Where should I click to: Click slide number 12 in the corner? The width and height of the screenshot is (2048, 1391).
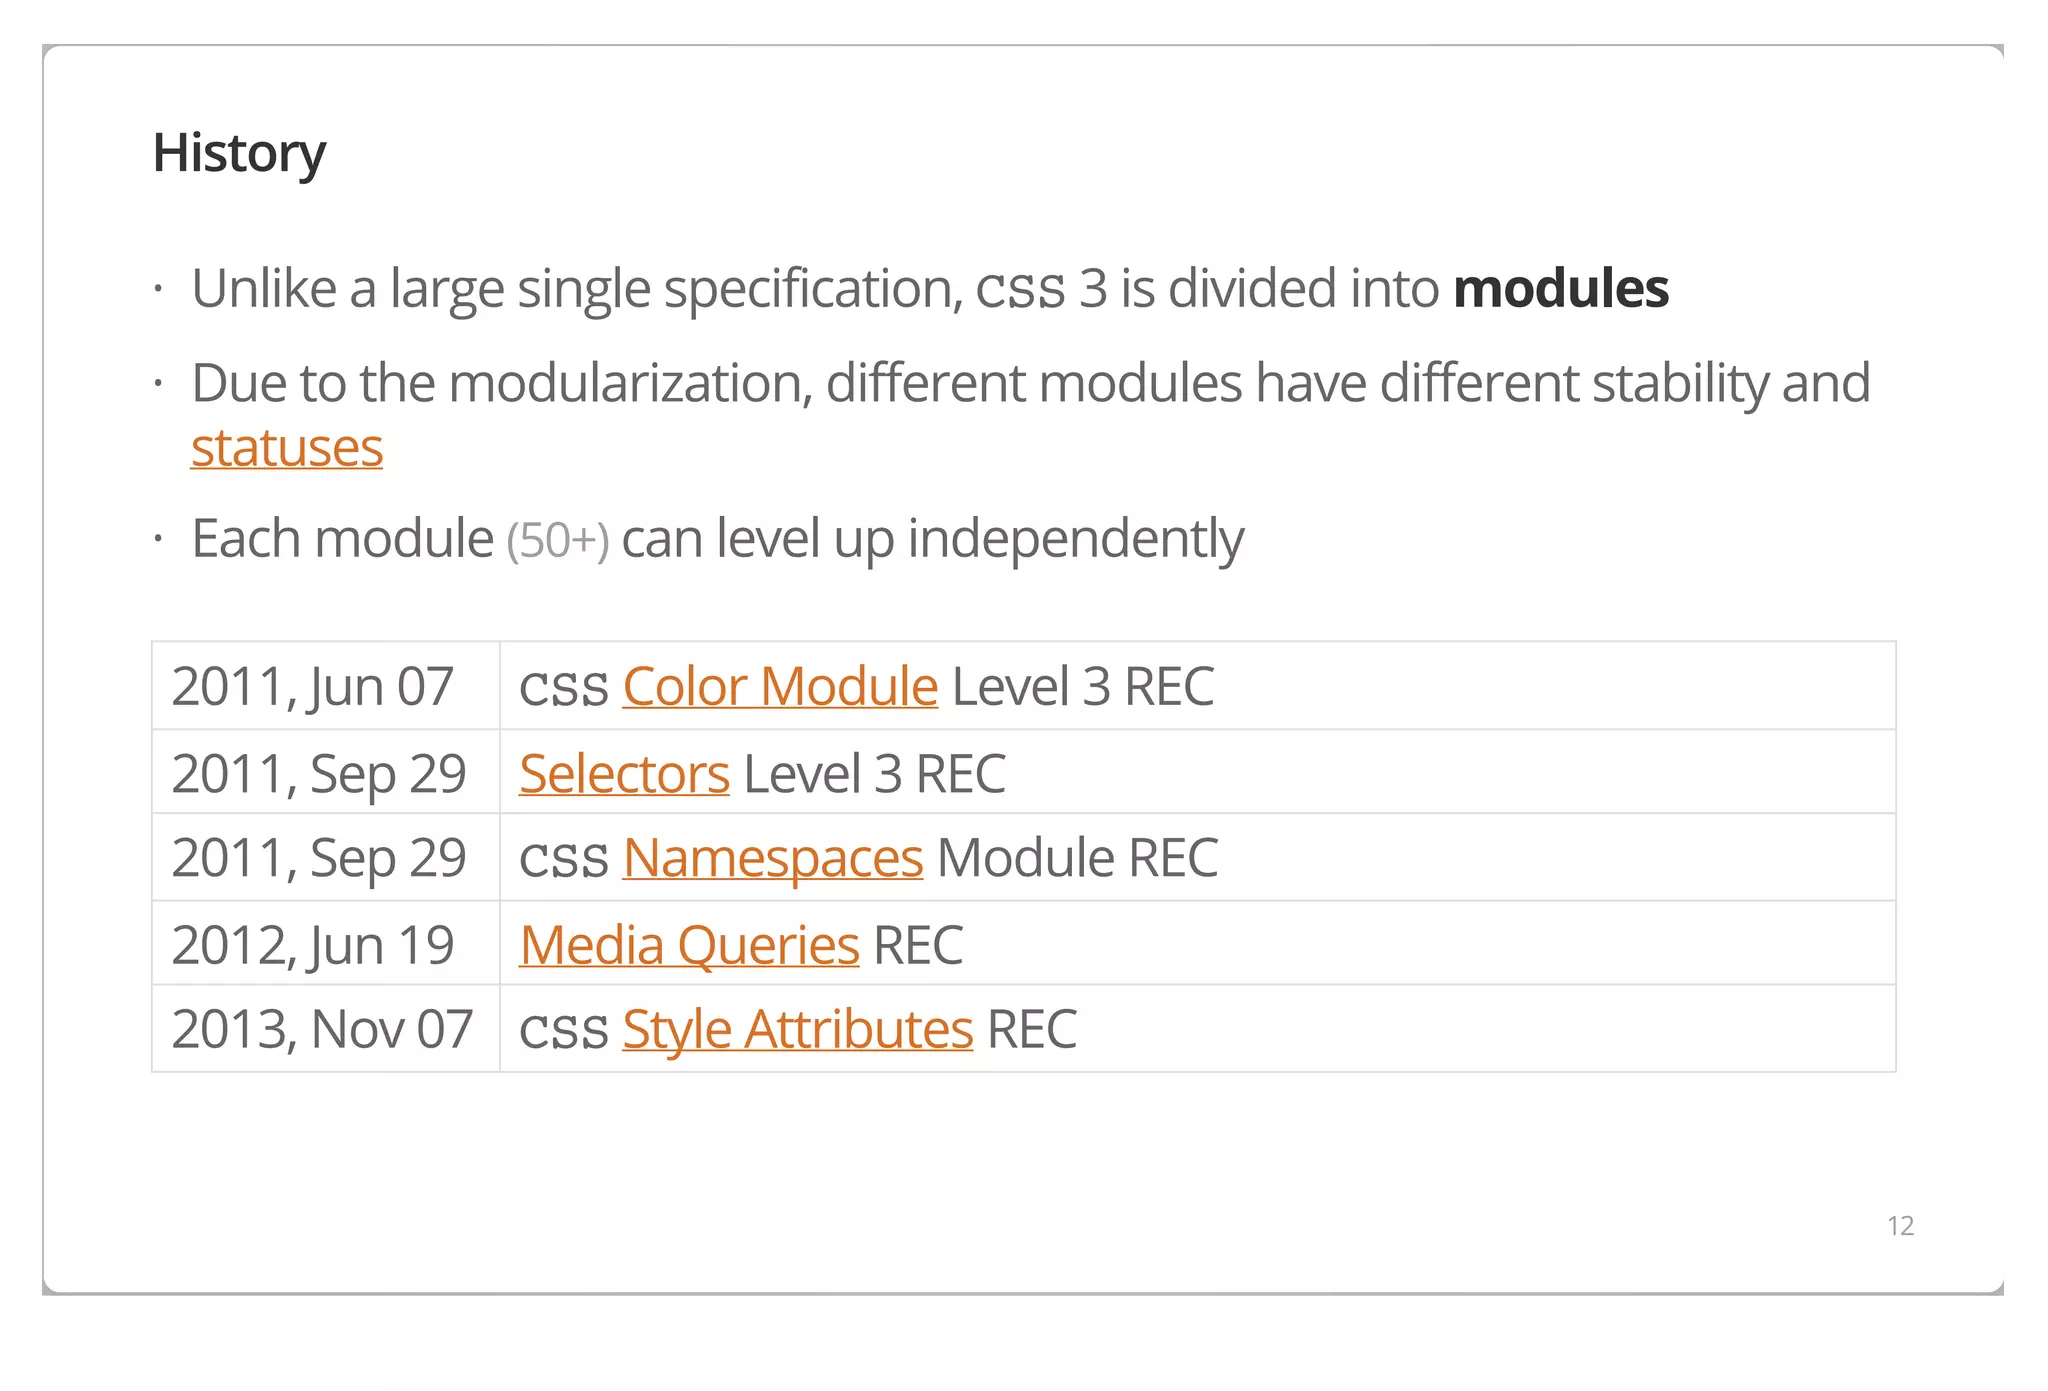(x=1900, y=1226)
